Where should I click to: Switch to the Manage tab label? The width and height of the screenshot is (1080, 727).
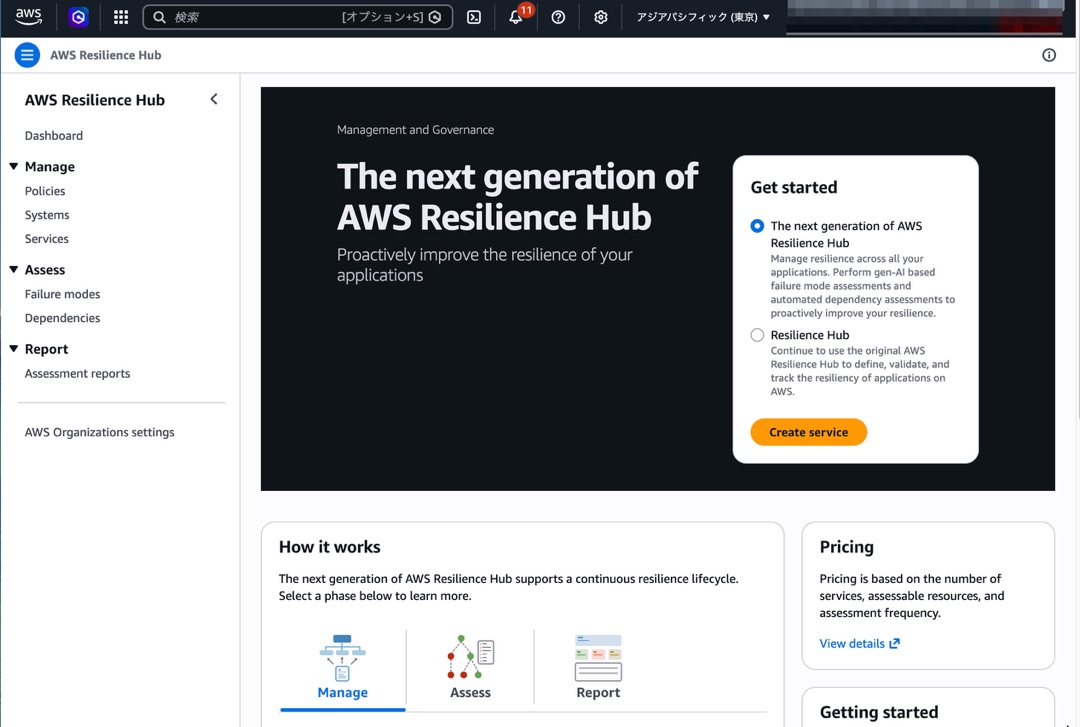(x=342, y=693)
